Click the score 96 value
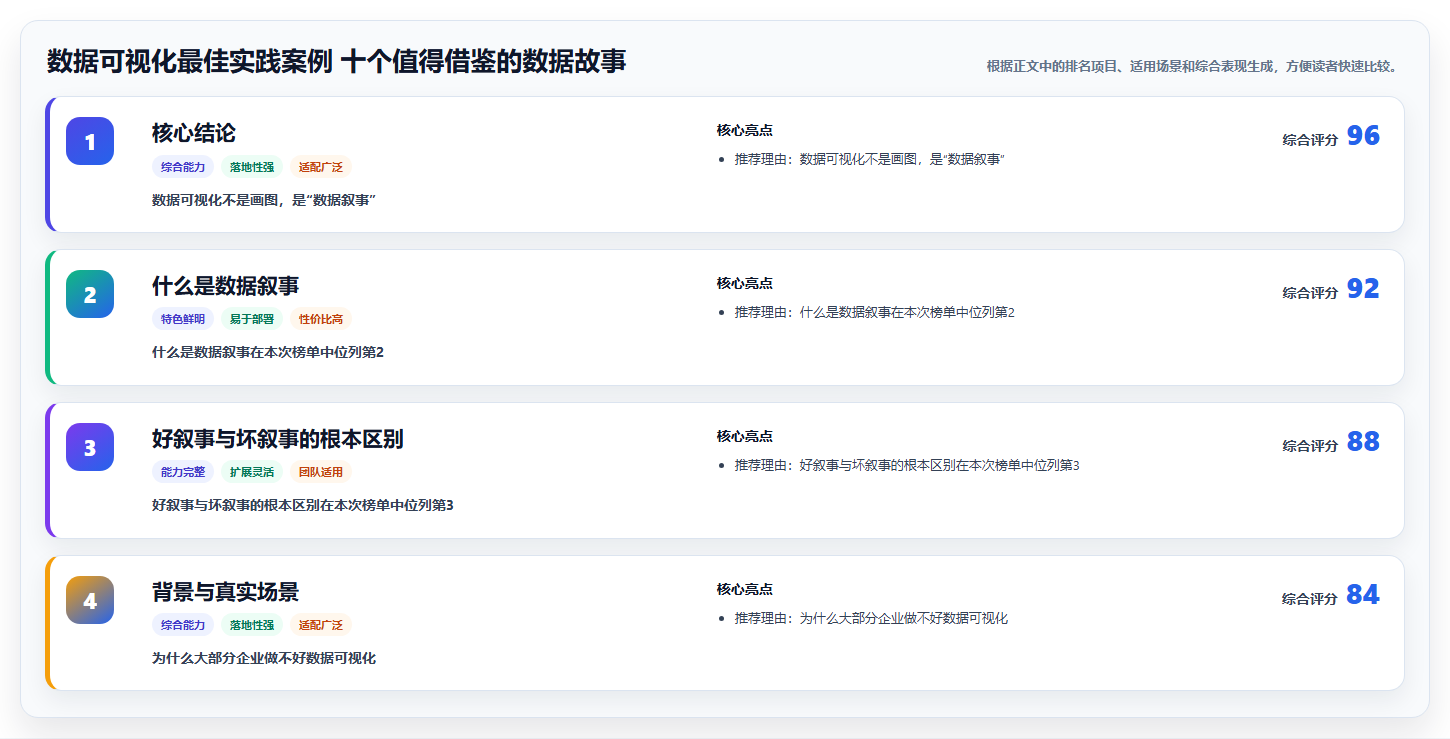The image size is (1450, 739). click(x=1363, y=136)
